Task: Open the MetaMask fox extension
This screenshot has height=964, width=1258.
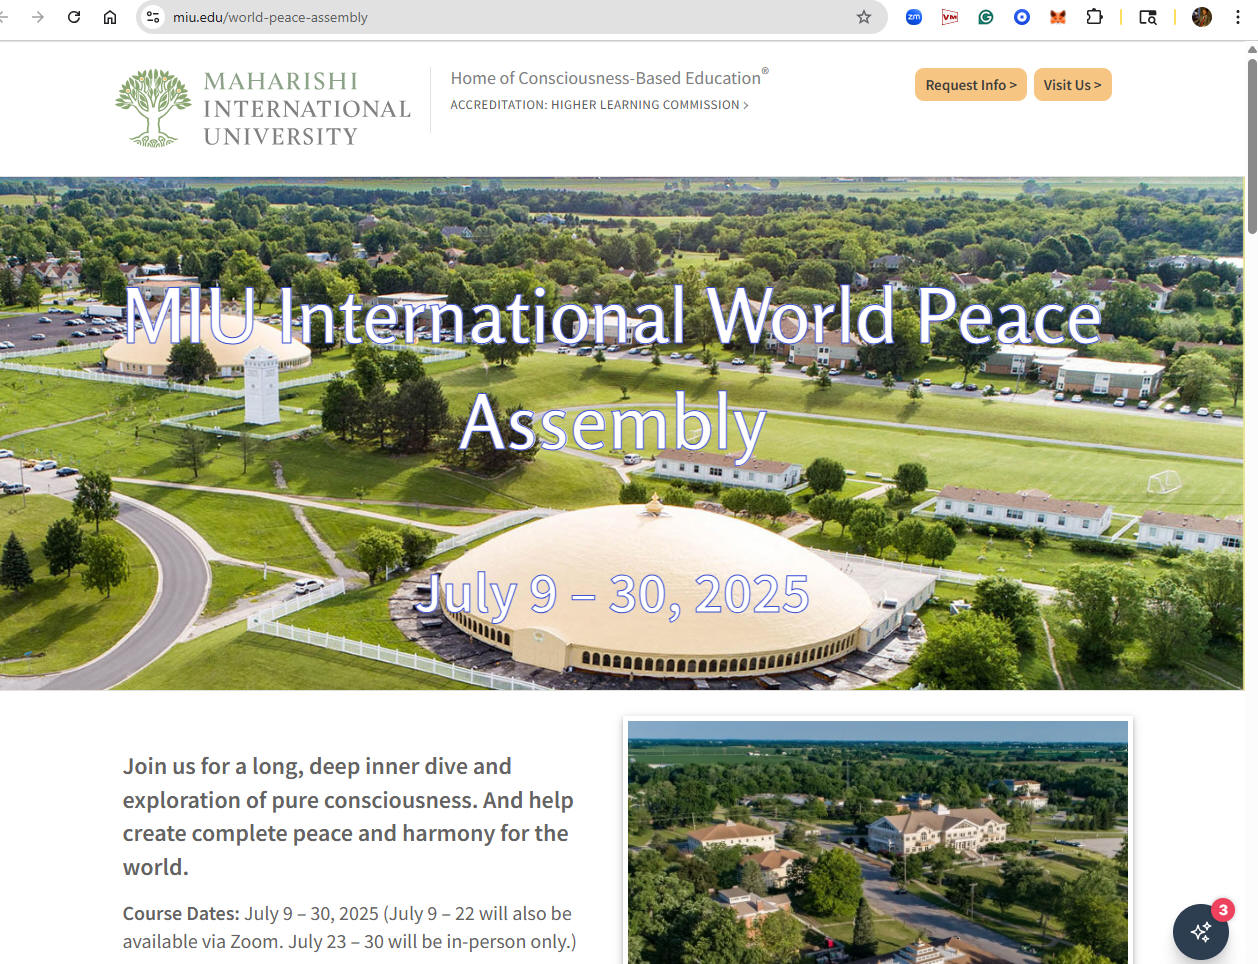Action: click(x=1058, y=17)
